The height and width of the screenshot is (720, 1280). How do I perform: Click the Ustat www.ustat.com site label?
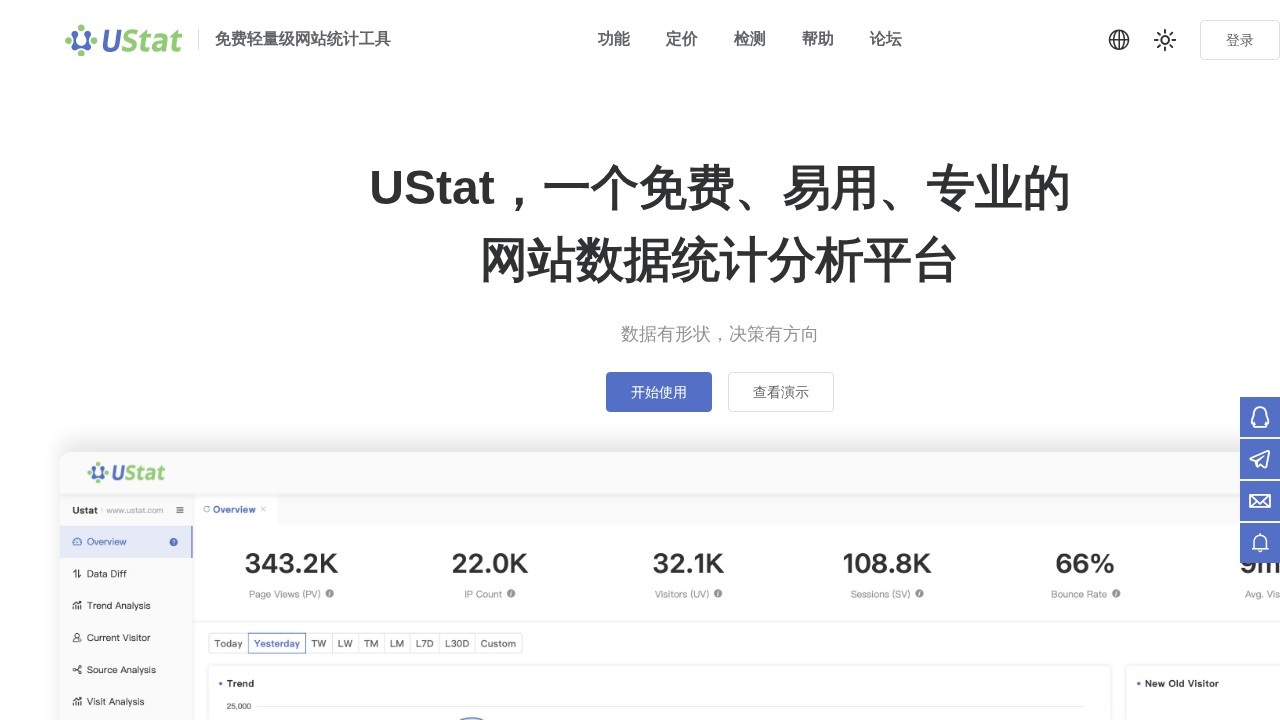click(118, 510)
